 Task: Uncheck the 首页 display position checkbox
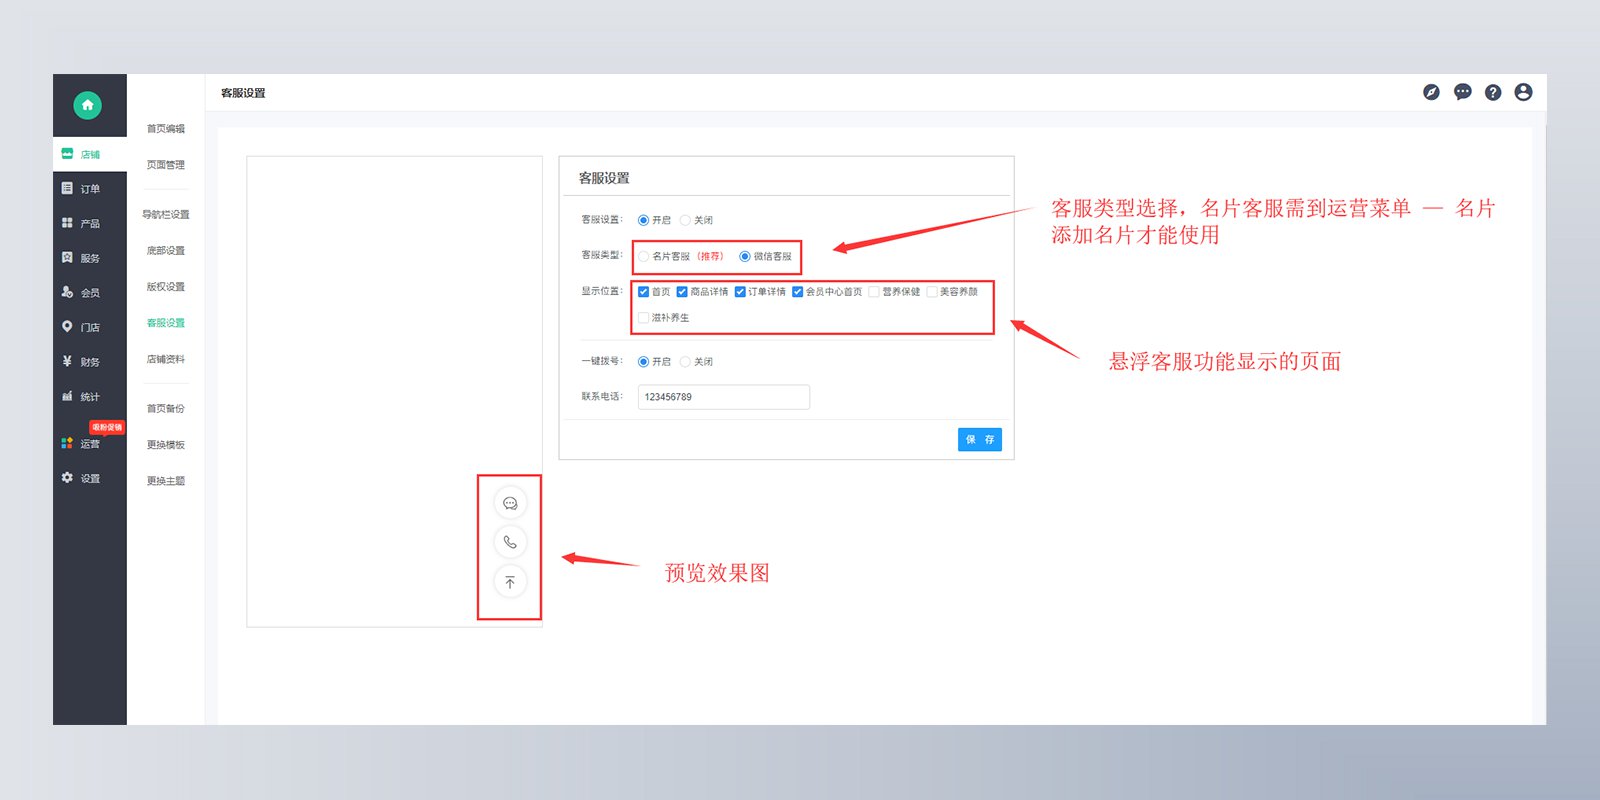643,292
